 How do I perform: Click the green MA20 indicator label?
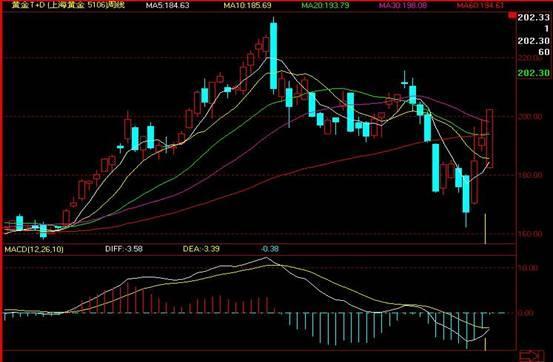326,5
